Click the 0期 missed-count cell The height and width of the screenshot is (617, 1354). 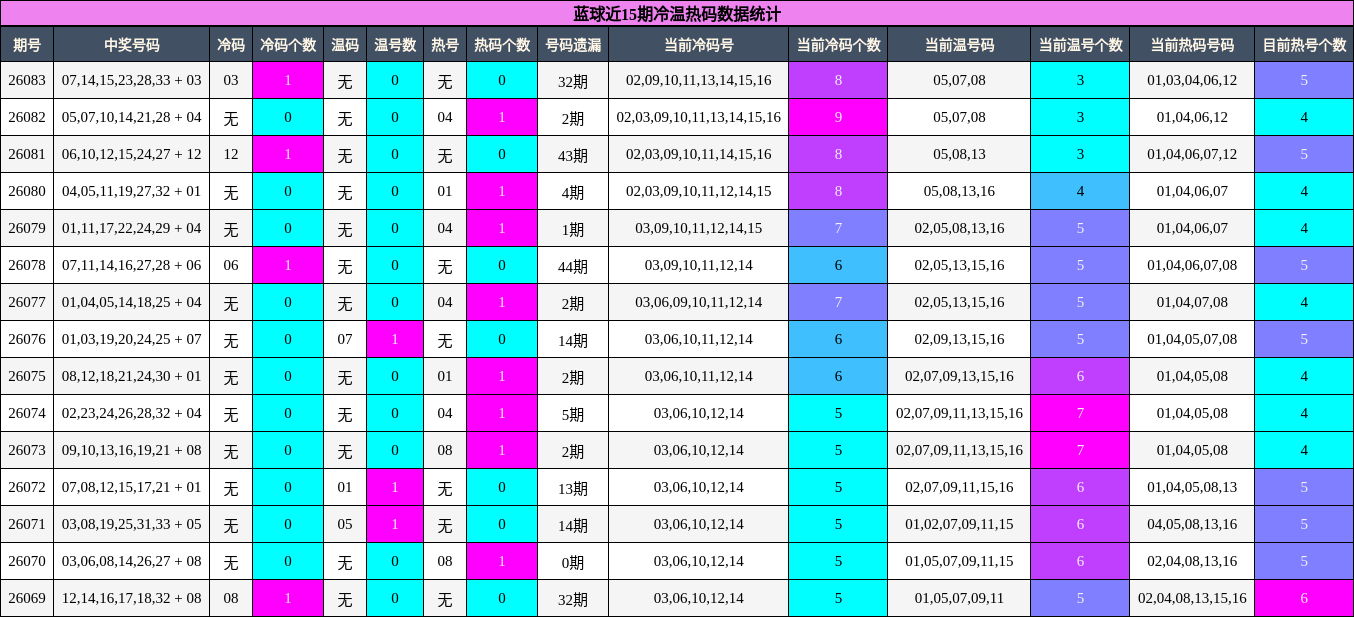click(573, 561)
